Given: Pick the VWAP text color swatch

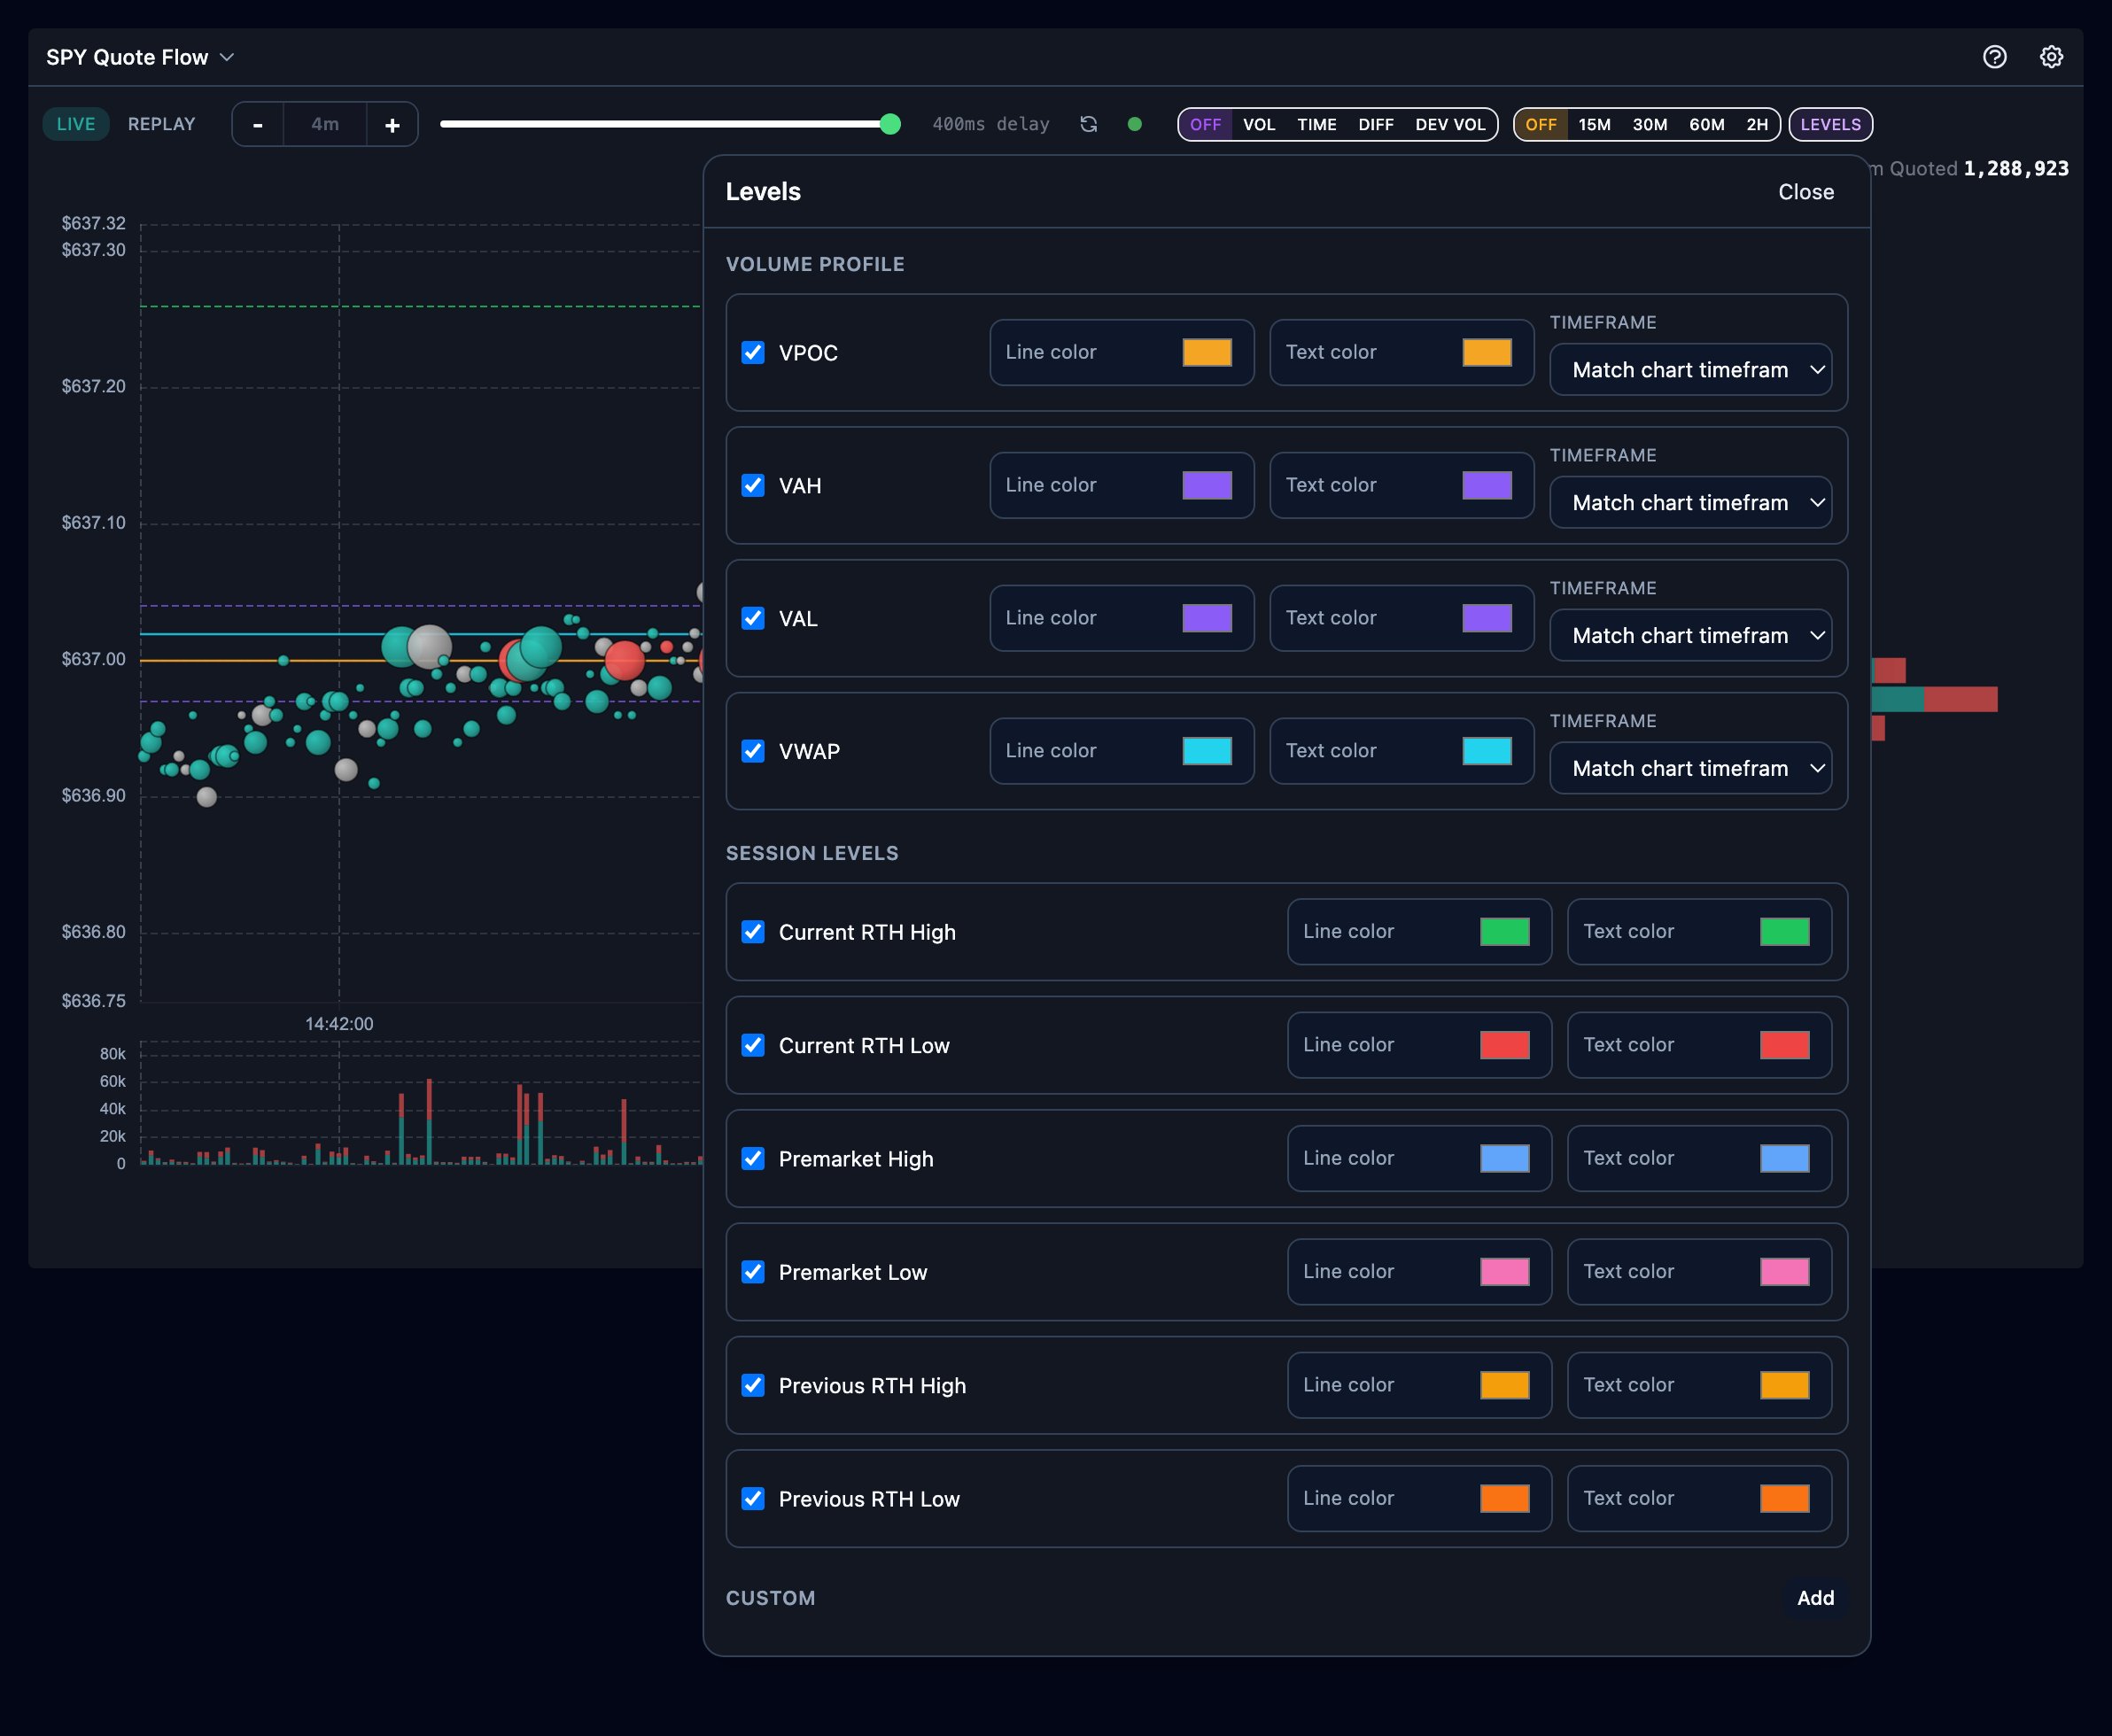Looking at the screenshot, I should pos(1487,751).
